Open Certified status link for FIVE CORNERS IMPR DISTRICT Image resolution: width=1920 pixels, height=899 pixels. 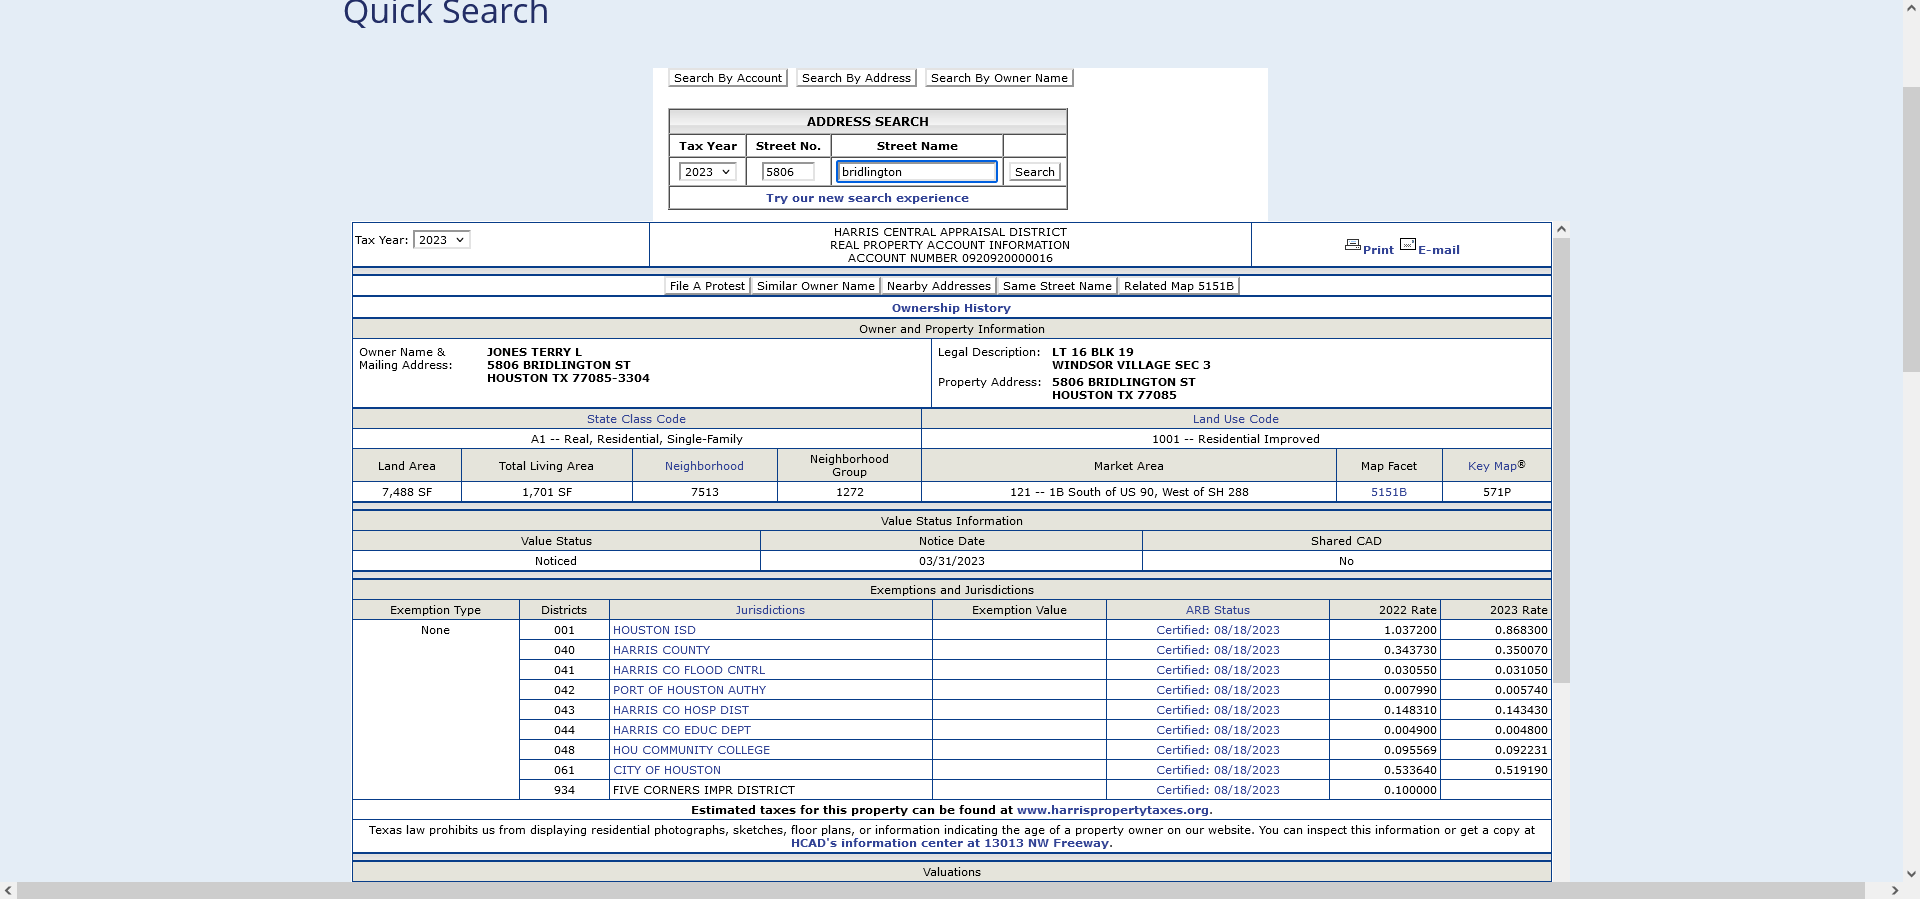tap(1217, 790)
